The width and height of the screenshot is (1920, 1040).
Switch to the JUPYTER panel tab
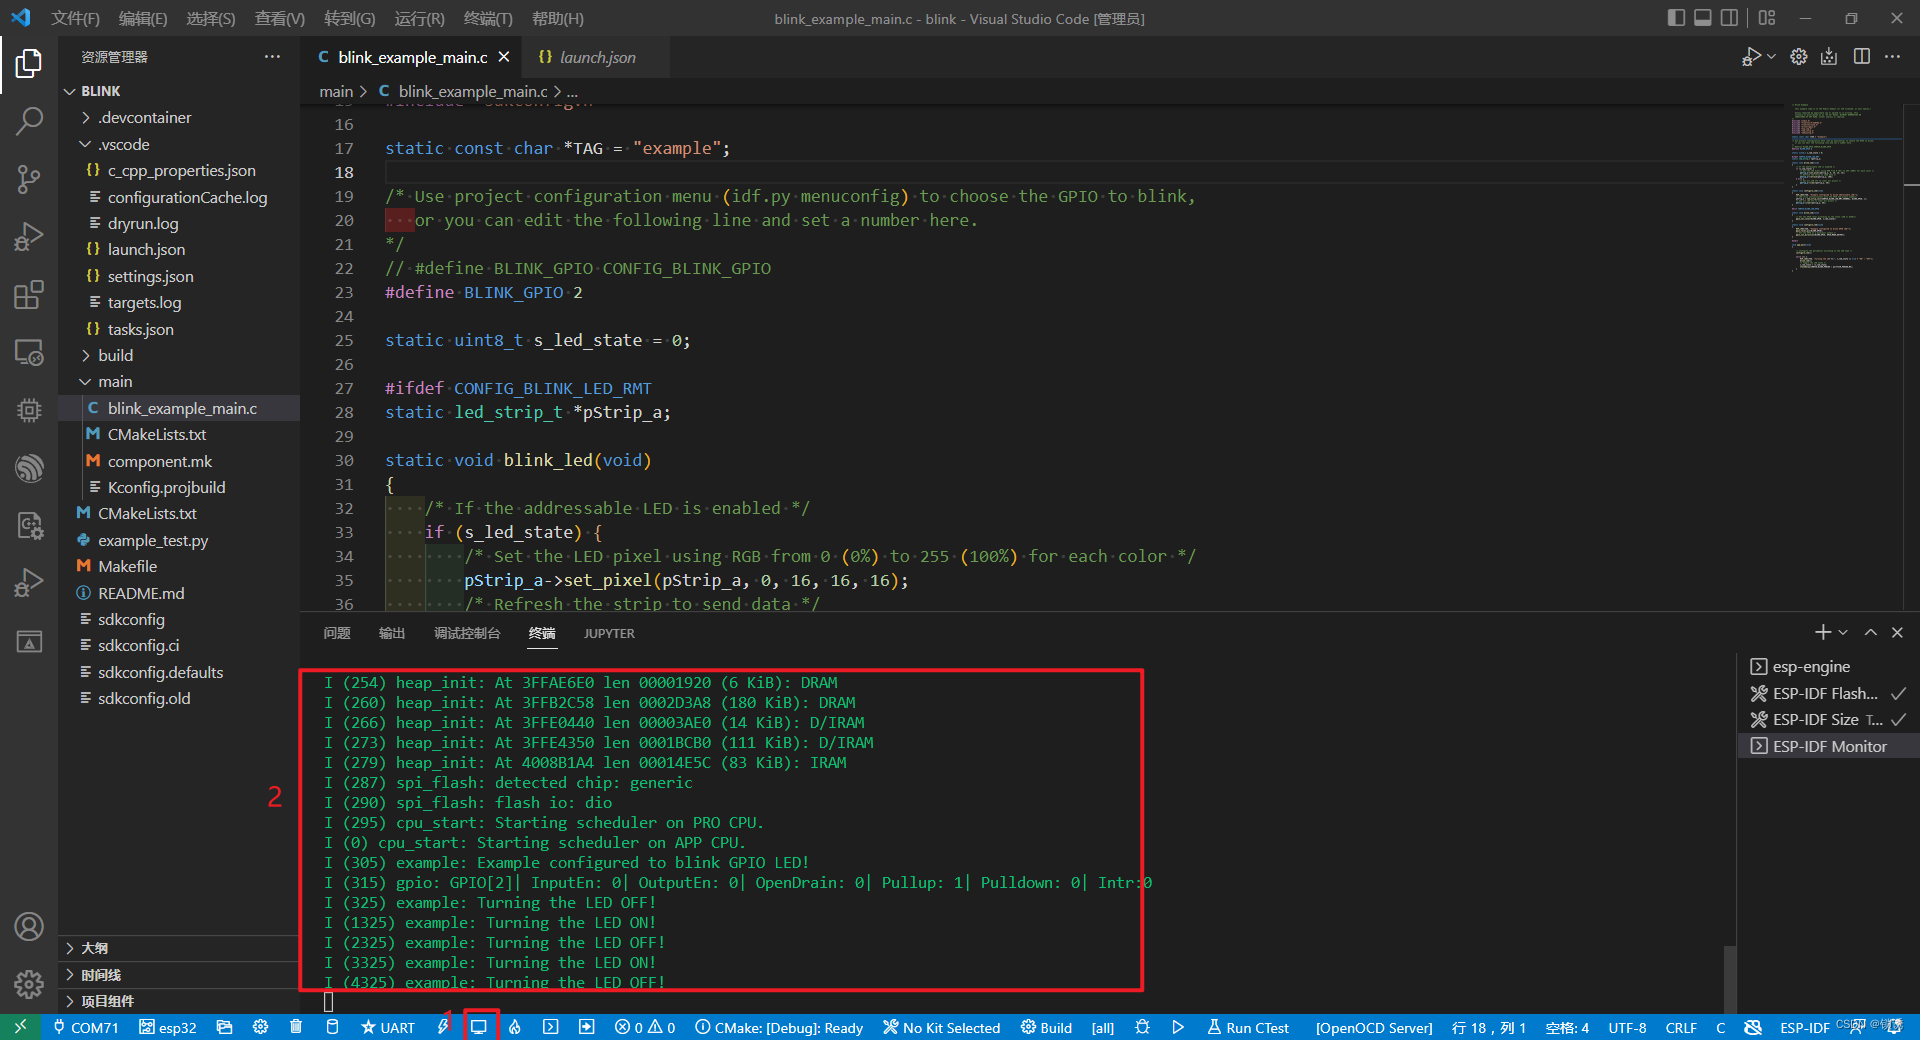point(609,633)
